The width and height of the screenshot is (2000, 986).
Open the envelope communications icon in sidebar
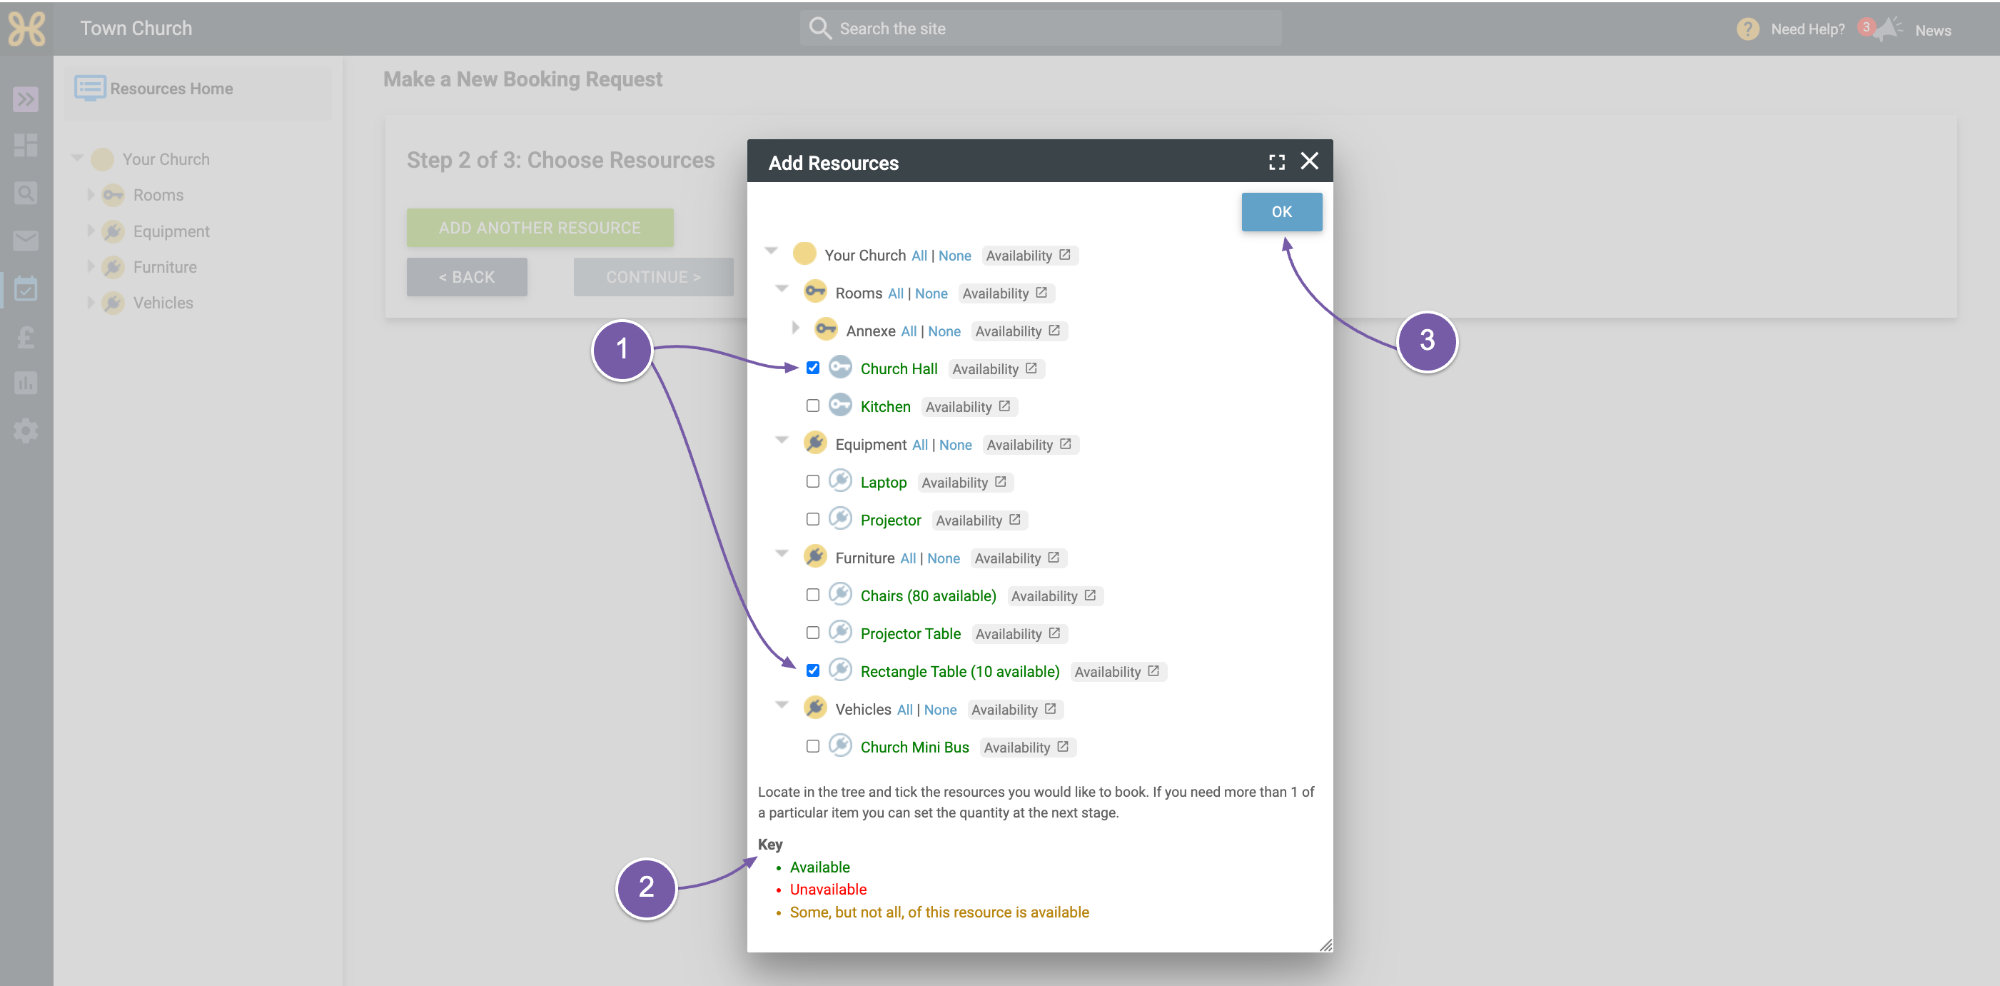26,240
